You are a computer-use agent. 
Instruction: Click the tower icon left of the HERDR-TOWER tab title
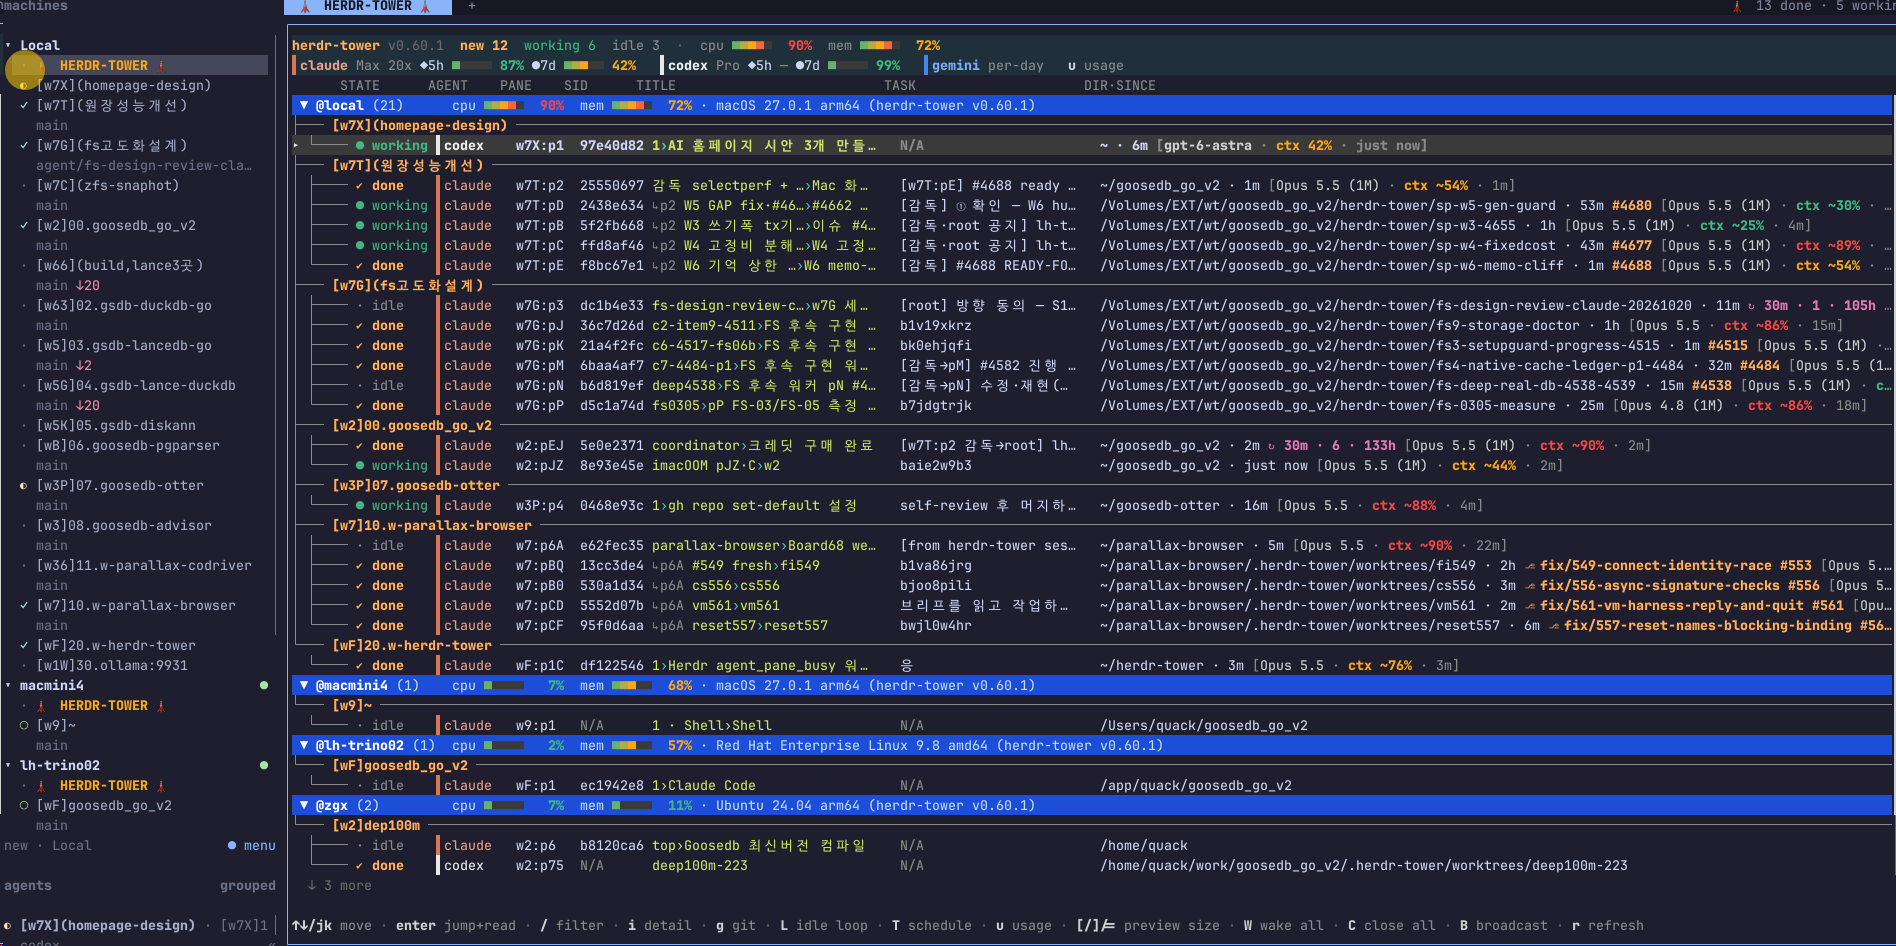coord(305,7)
